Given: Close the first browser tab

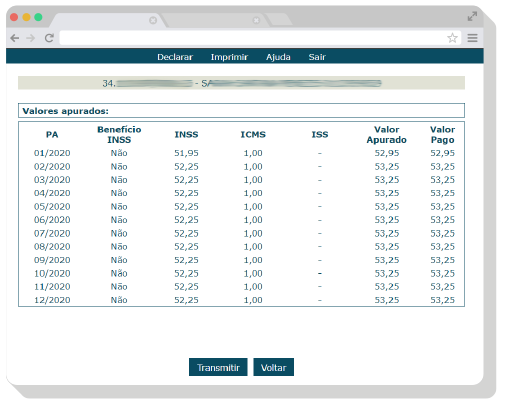Looking at the screenshot, I should coord(153,20).
